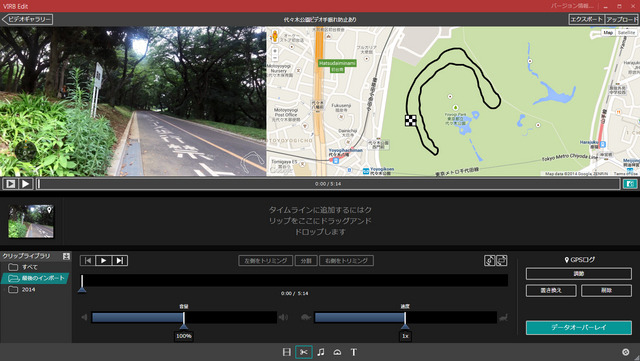Go back to ビデオギャラリー video gallery

click(x=27, y=19)
